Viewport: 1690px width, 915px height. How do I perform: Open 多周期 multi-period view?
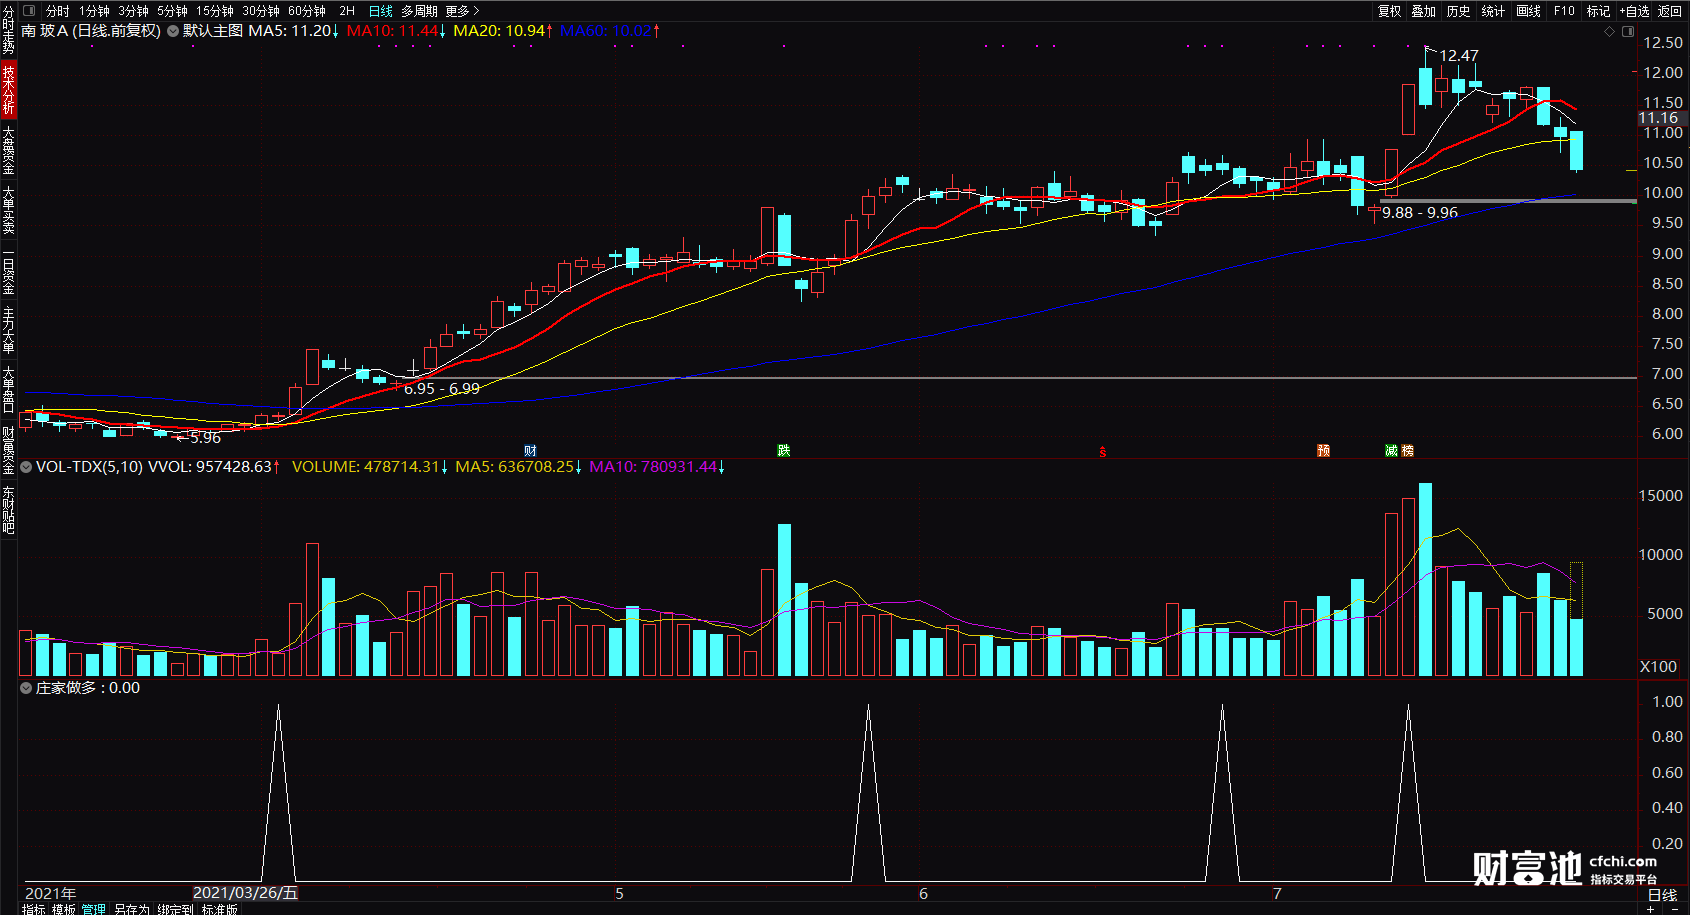(419, 11)
